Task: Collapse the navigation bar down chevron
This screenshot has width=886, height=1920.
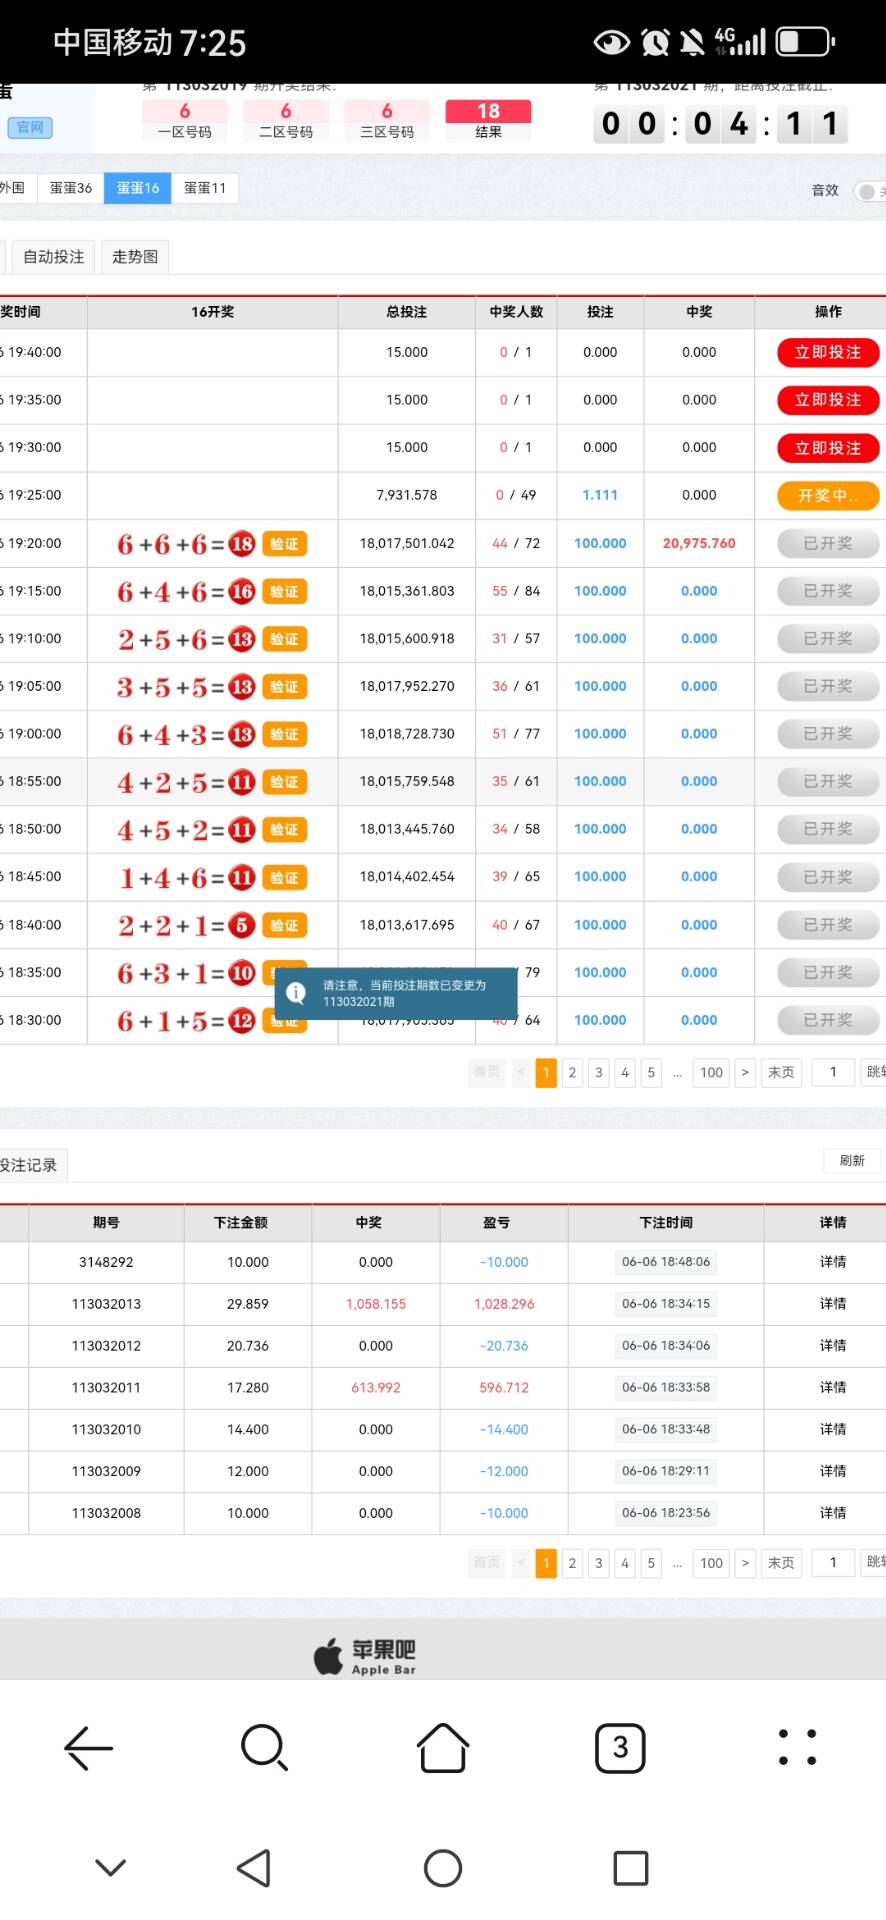Action: tap(110, 1867)
